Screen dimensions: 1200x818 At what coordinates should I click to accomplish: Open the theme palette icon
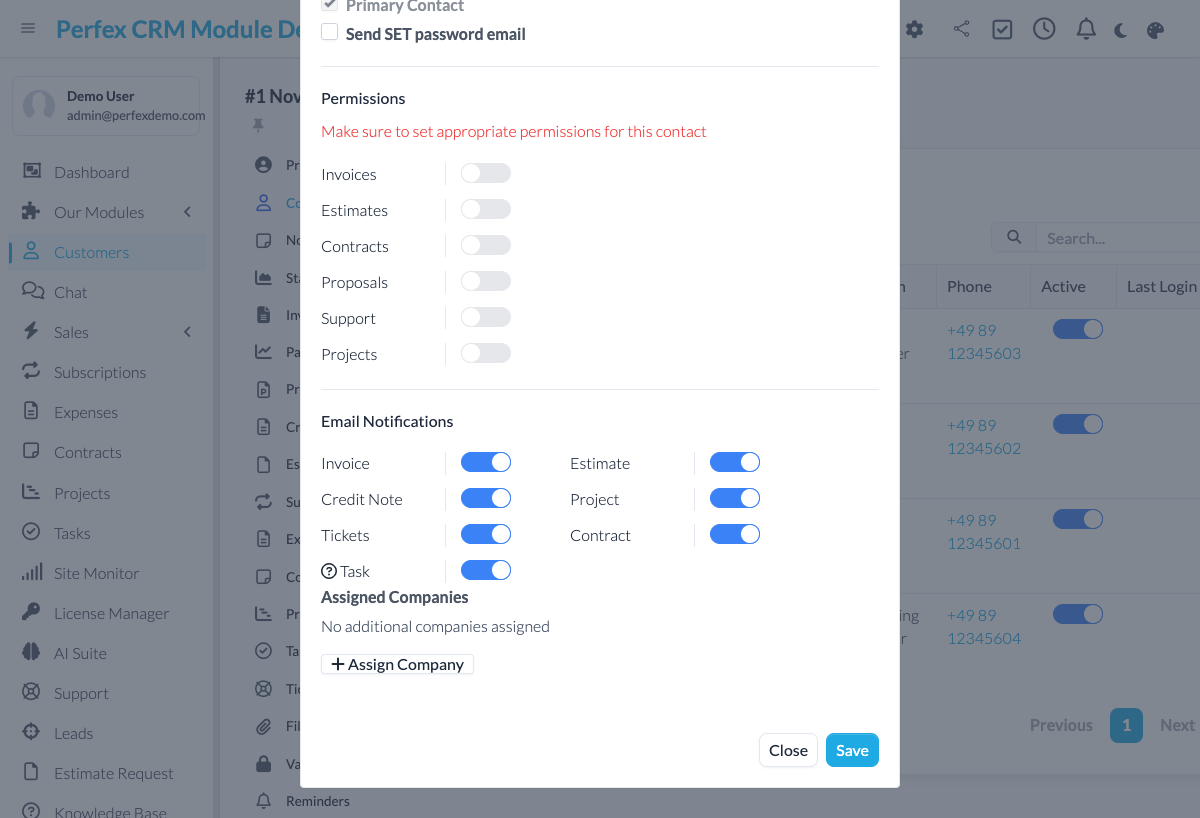tap(1155, 30)
